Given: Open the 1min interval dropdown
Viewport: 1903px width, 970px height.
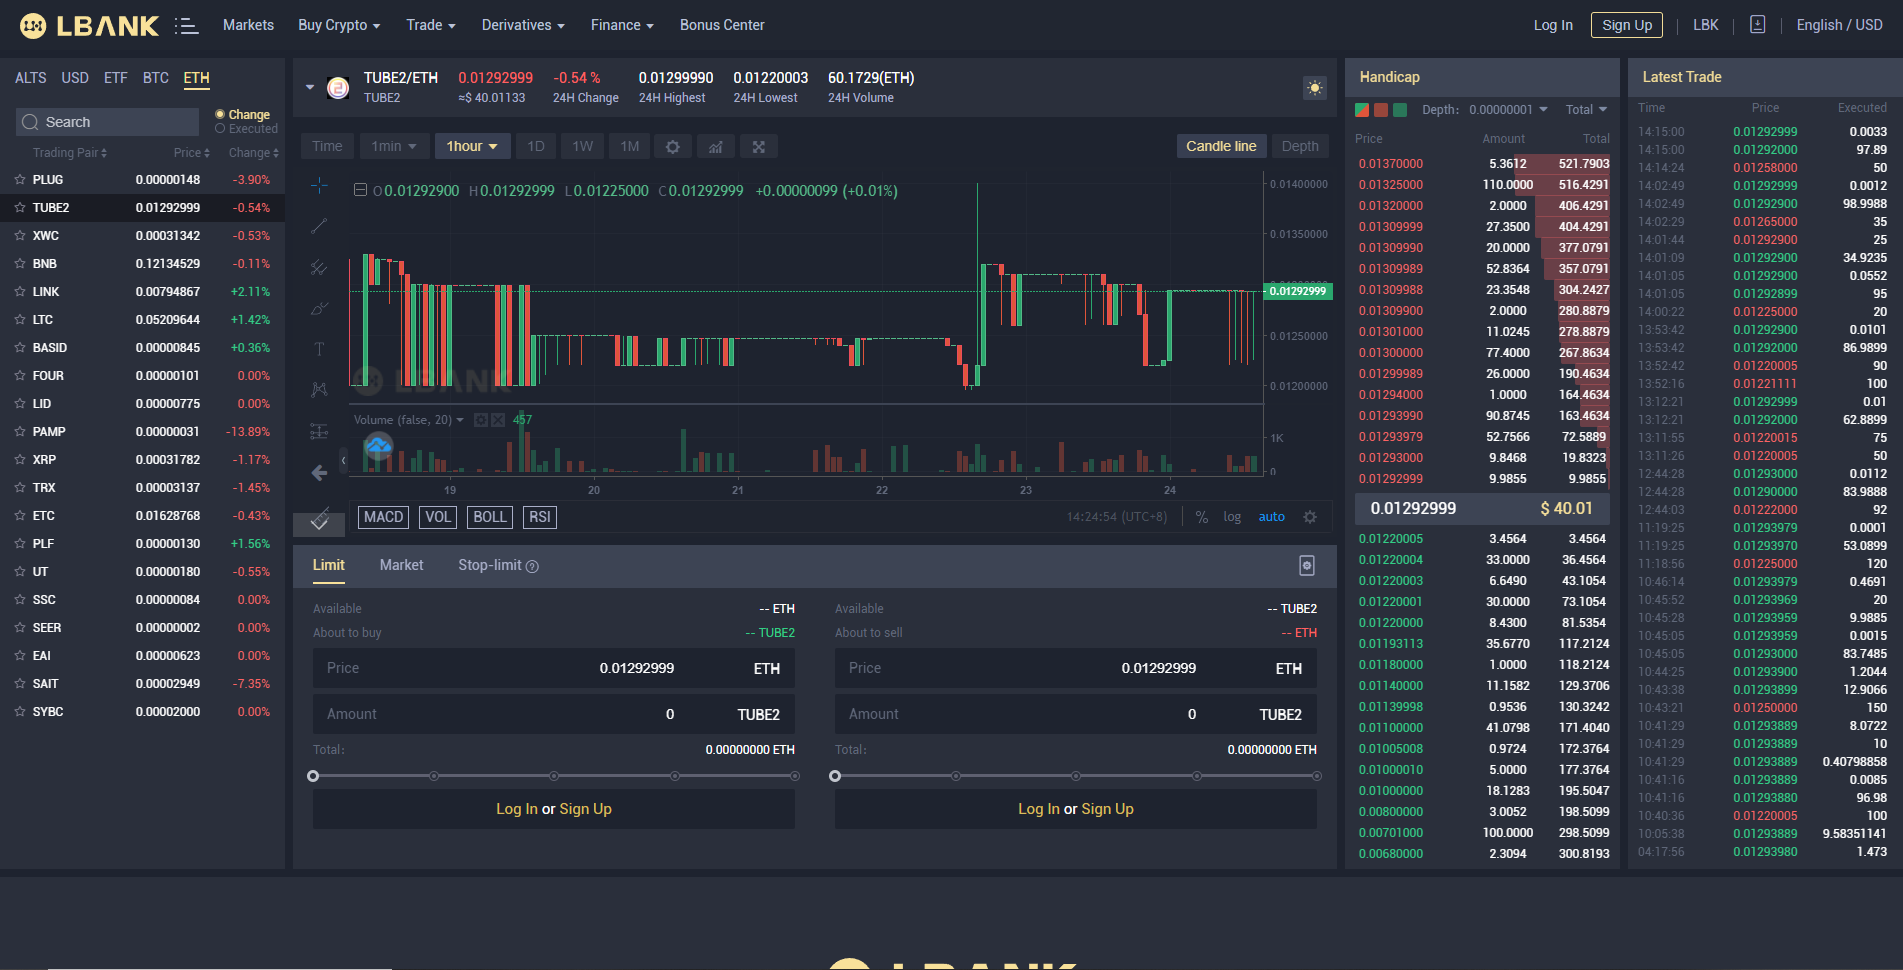Looking at the screenshot, I should coord(394,146).
